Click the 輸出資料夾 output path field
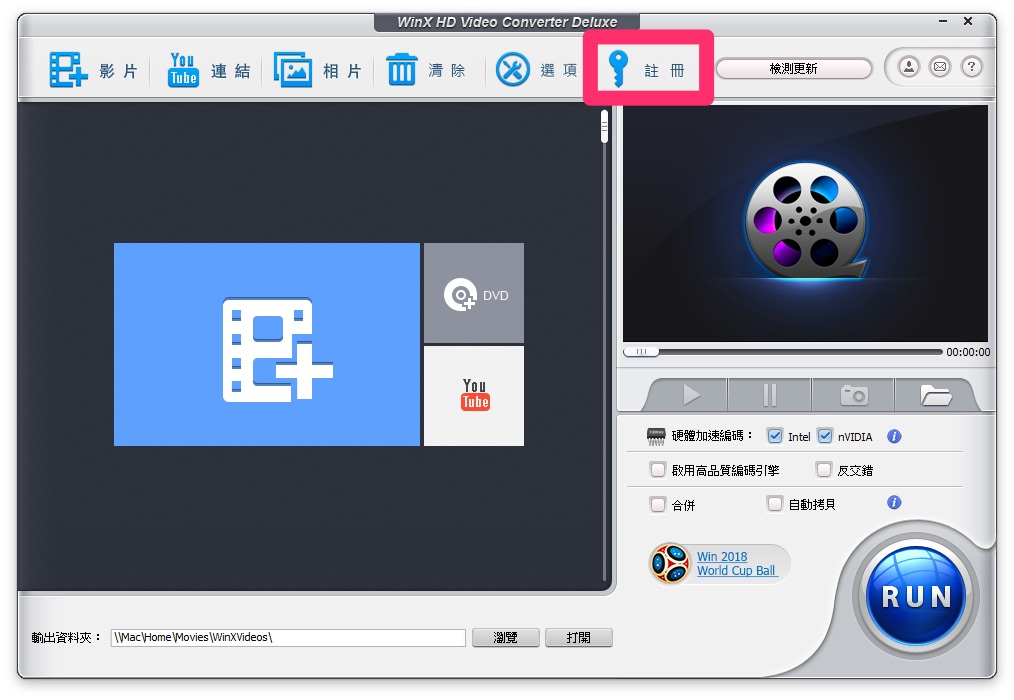The height and width of the screenshot is (700, 1014). point(288,637)
